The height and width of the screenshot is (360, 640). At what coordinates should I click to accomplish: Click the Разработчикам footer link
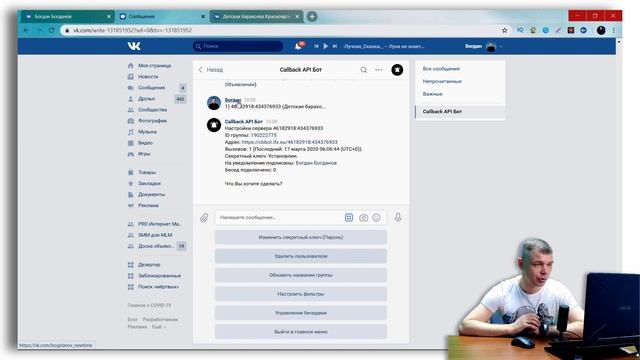160,320
